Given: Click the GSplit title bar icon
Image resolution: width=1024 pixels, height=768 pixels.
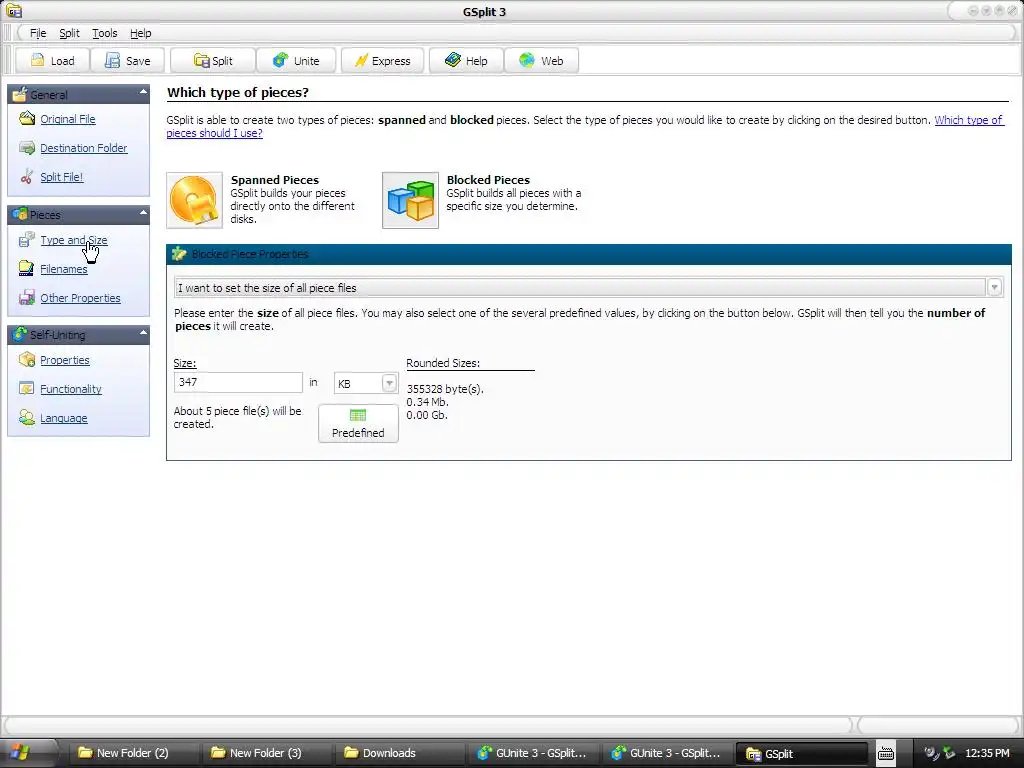Looking at the screenshot, I should tap(13, 11).
